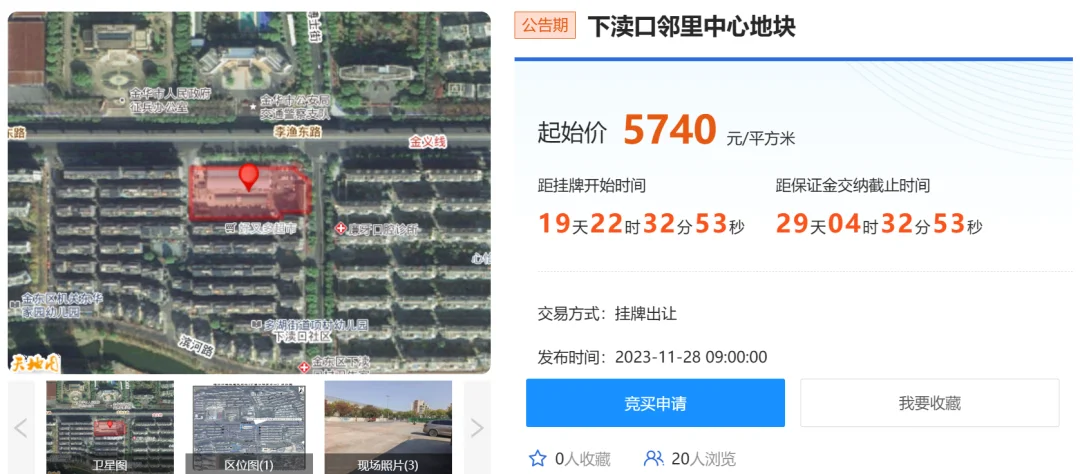The width and height of the screenshot is (1080, 474).
Task: Go to previous thumbnails with left arrow
Action: coord(21,428)
